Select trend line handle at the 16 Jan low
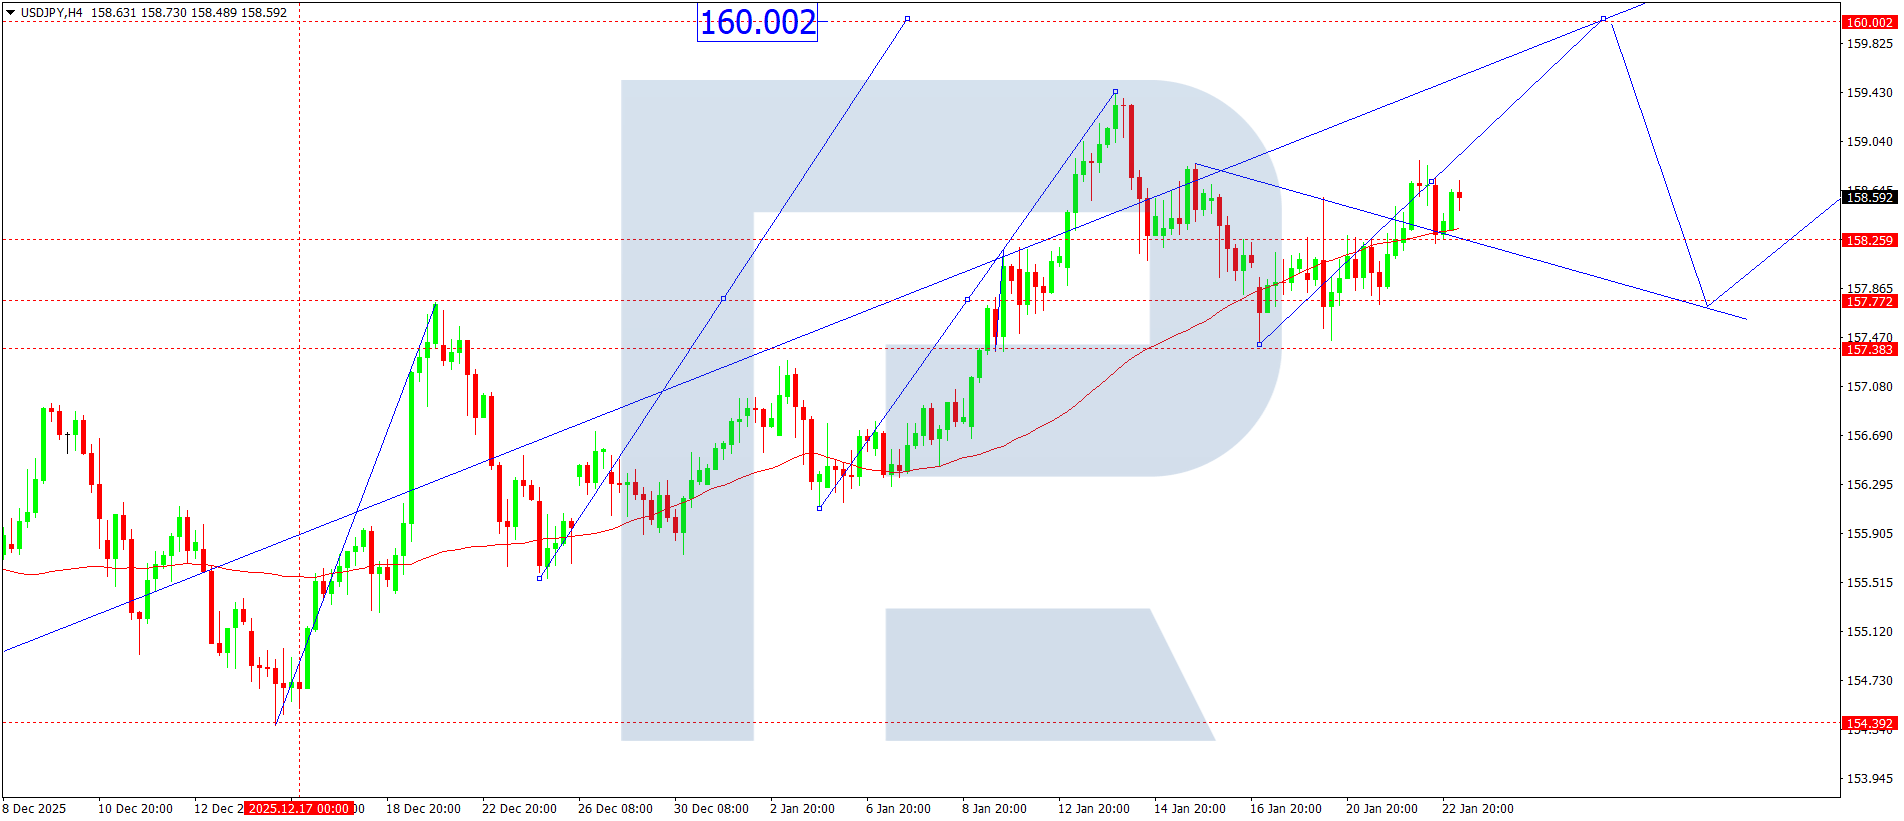This screenshot has height=821, width=1904. (1259, 344)
